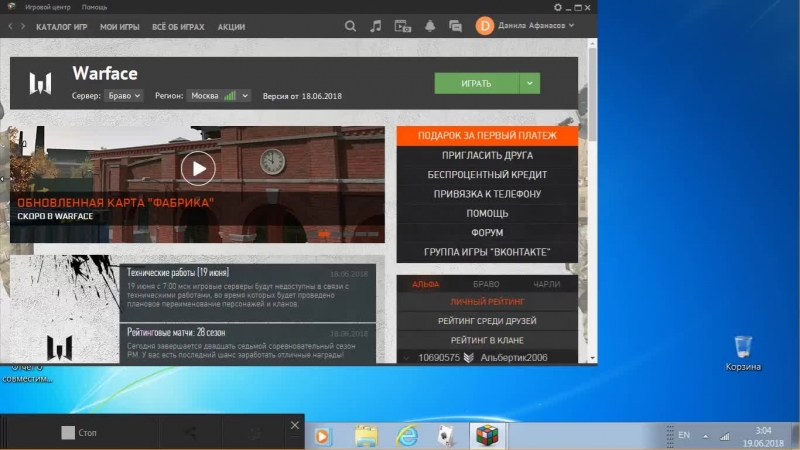This screenshot has height=450, width=800.
Task: Select РЕЙТИНГ СРЕДИ ДРУЗЕЙ
Action: click(487, 321)
